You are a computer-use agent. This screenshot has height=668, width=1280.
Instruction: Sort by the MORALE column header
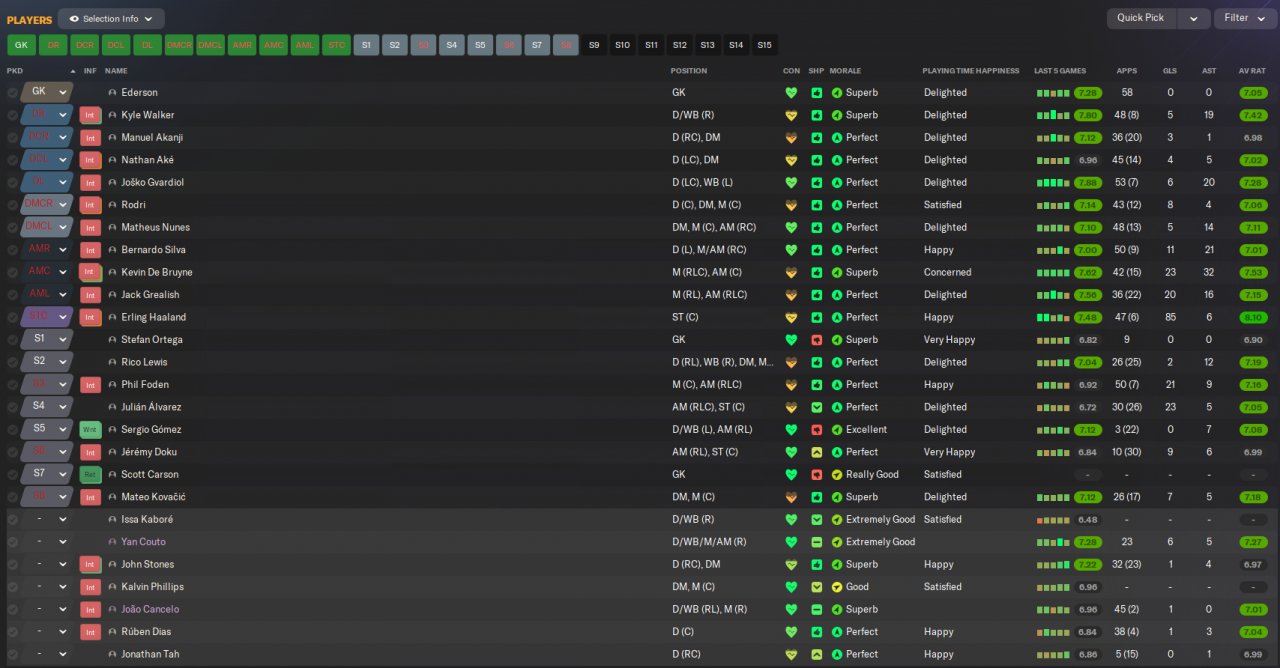(x=845, y=71)
